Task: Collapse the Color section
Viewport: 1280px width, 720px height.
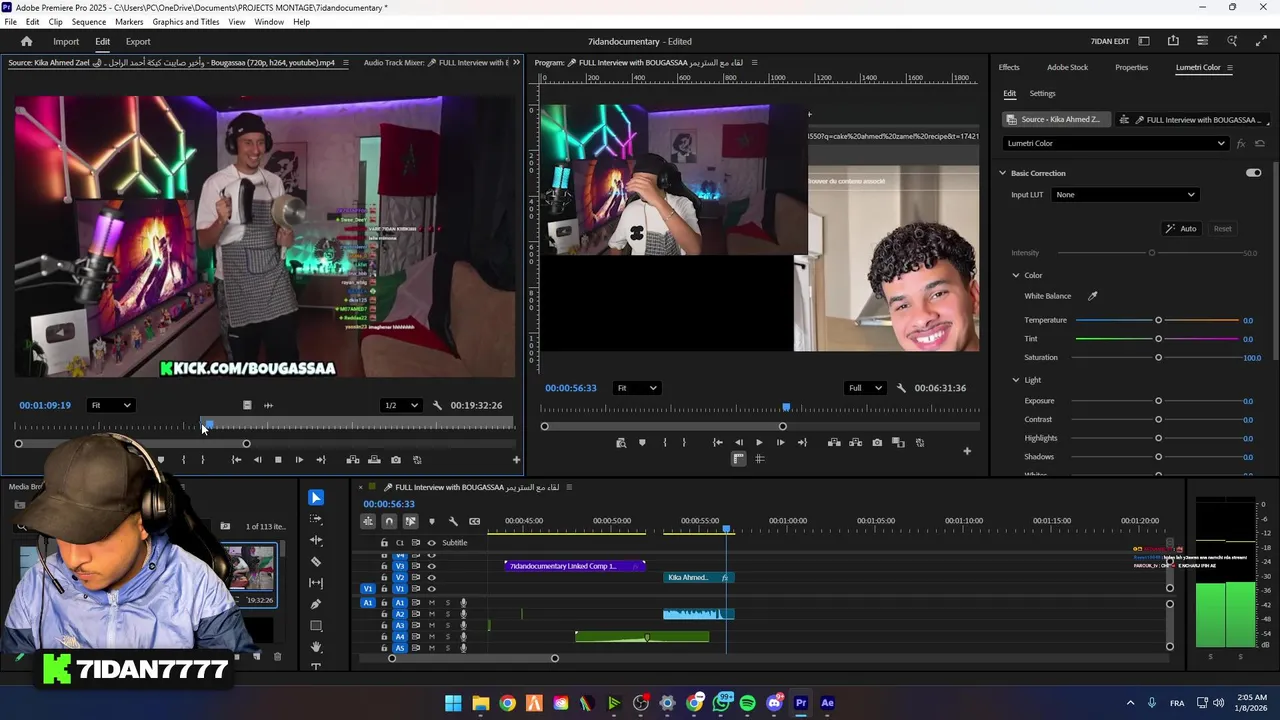Action: [1016, 275]
